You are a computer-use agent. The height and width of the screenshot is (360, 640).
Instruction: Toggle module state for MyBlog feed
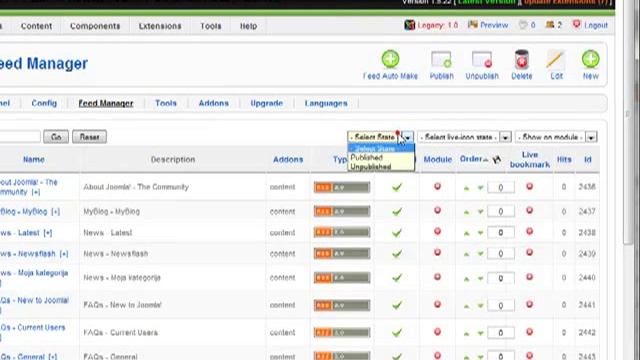pyautogui.click(x=437, y=211)
